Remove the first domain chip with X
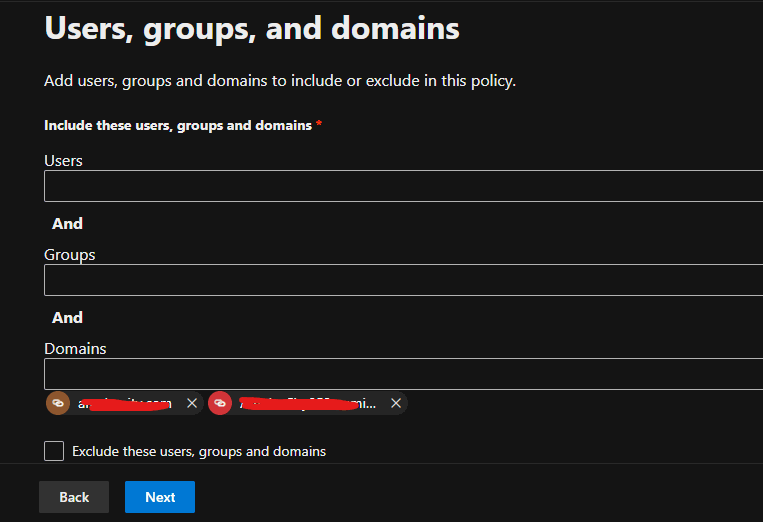This screenshot has width=763, height=522. pyautogui.click(x=192, y=403)
